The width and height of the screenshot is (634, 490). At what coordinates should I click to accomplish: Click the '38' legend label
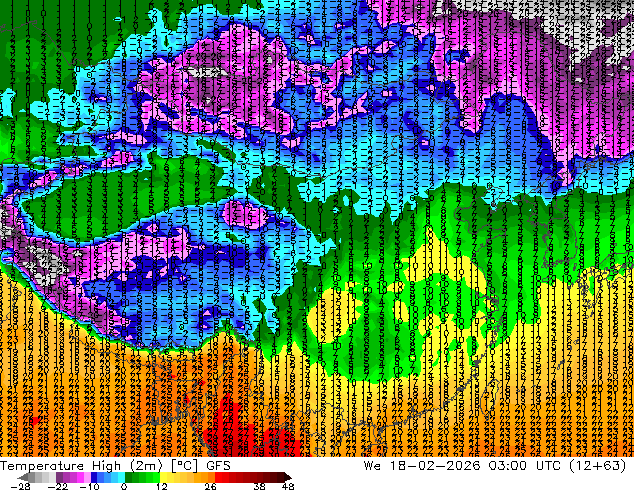(x=260, y=486)
